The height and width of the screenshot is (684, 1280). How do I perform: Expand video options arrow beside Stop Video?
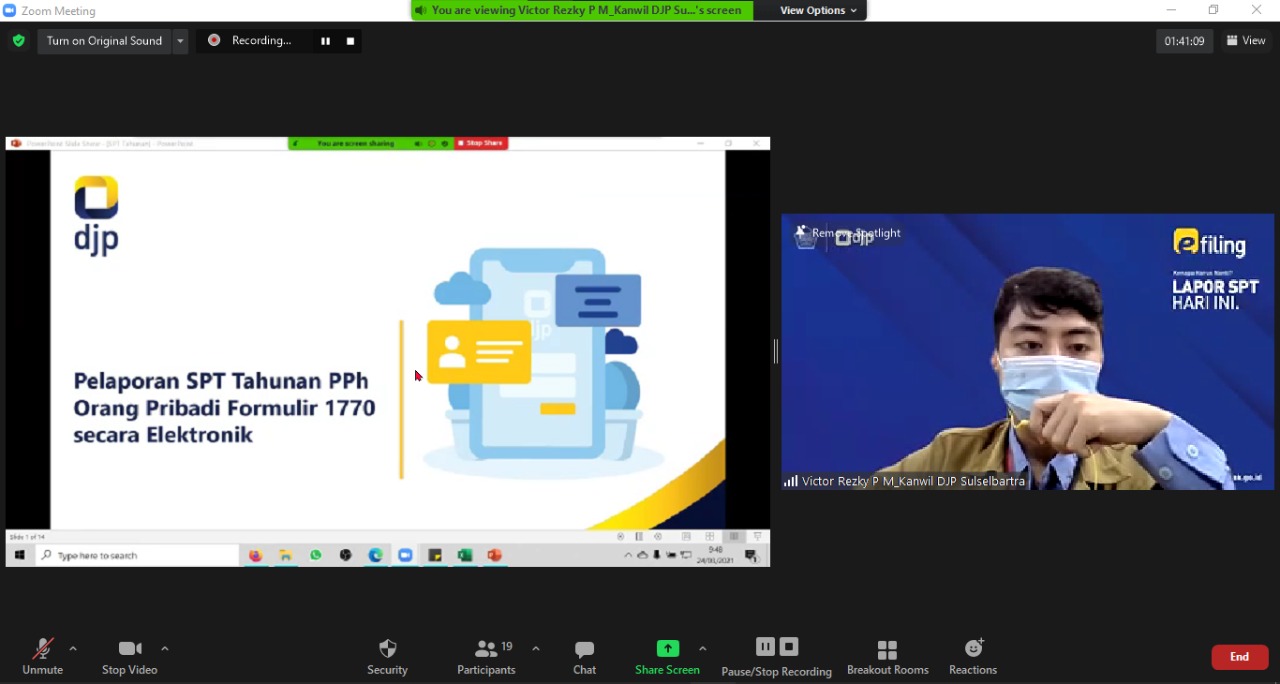(x=165, y=649)
